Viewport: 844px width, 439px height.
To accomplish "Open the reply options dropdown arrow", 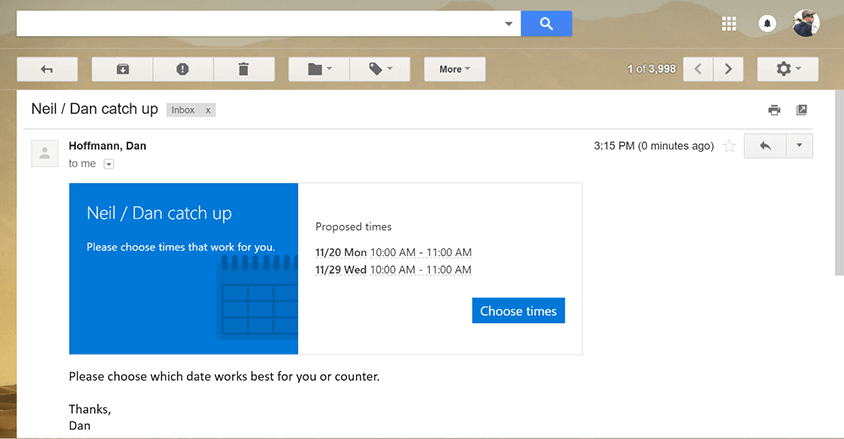I will point(799,146).
